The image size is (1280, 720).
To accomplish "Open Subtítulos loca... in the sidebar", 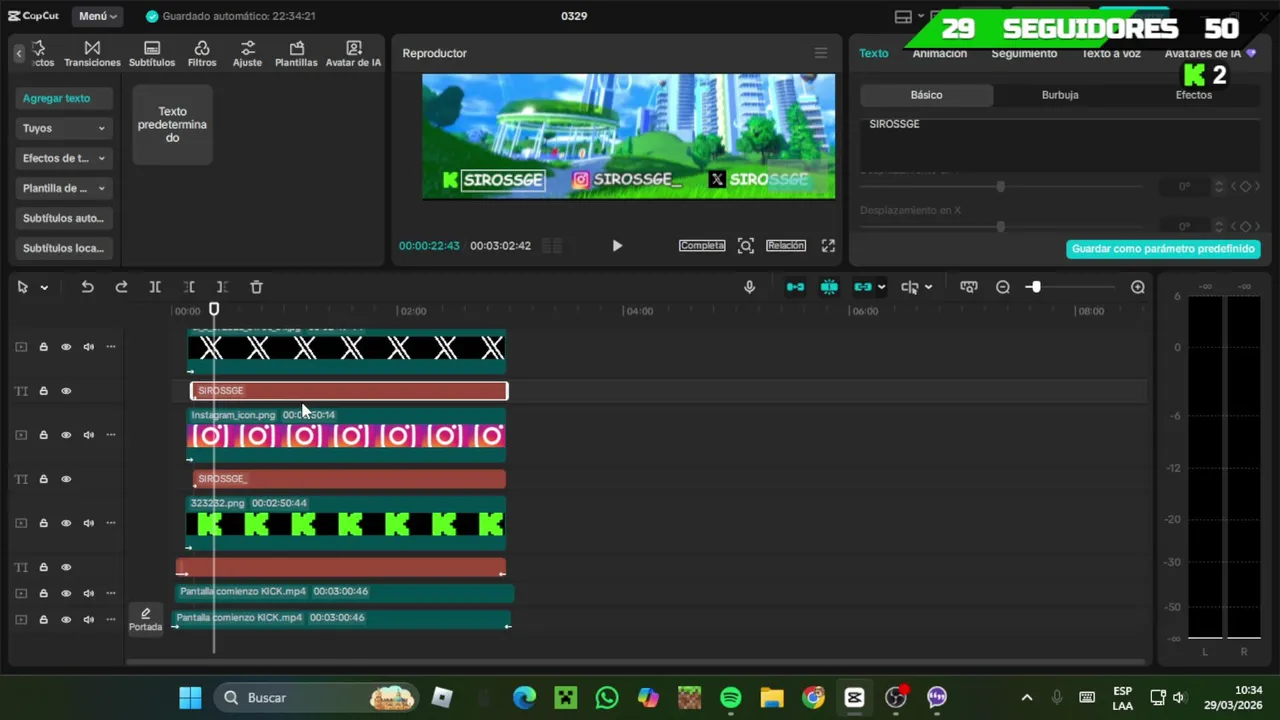I will tap(64, 248).
